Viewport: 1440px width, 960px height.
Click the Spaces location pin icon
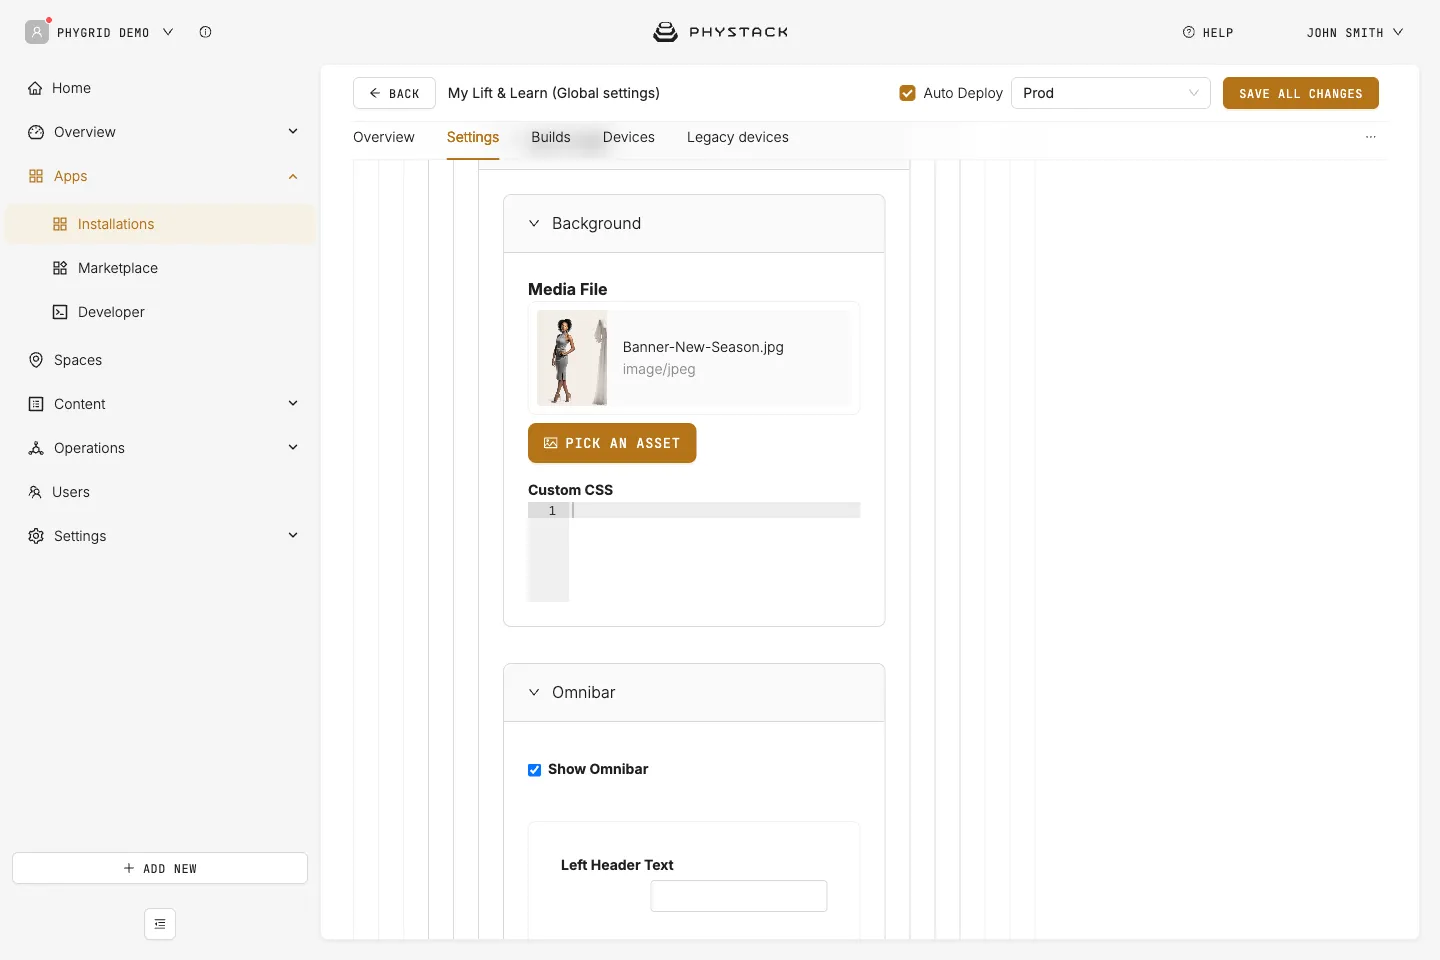[36, 360]
